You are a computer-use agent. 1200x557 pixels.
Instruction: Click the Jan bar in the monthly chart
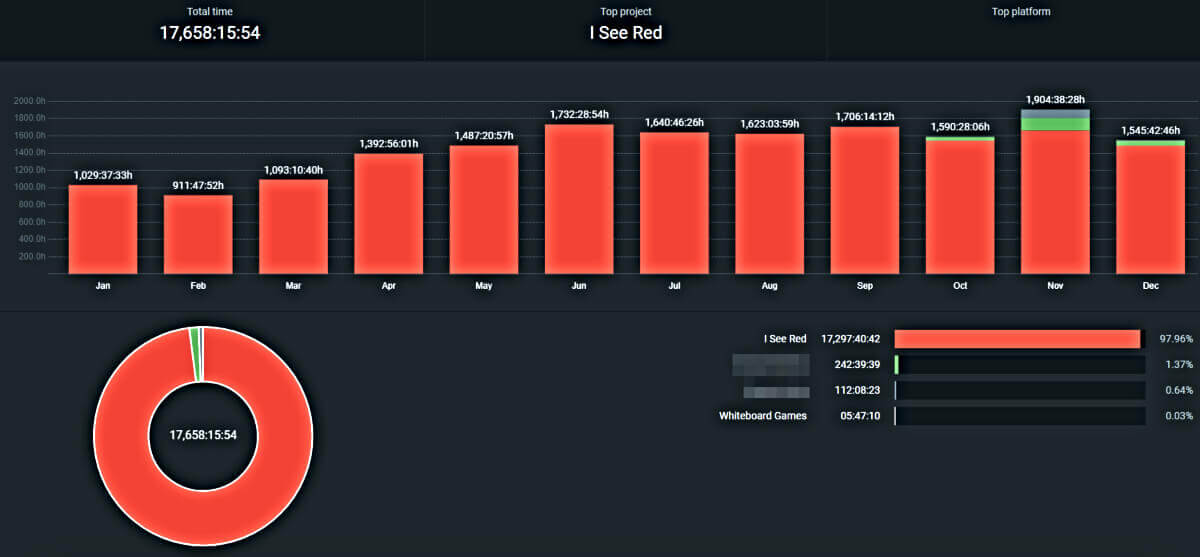pyautogui.click(x=103, y=230)
